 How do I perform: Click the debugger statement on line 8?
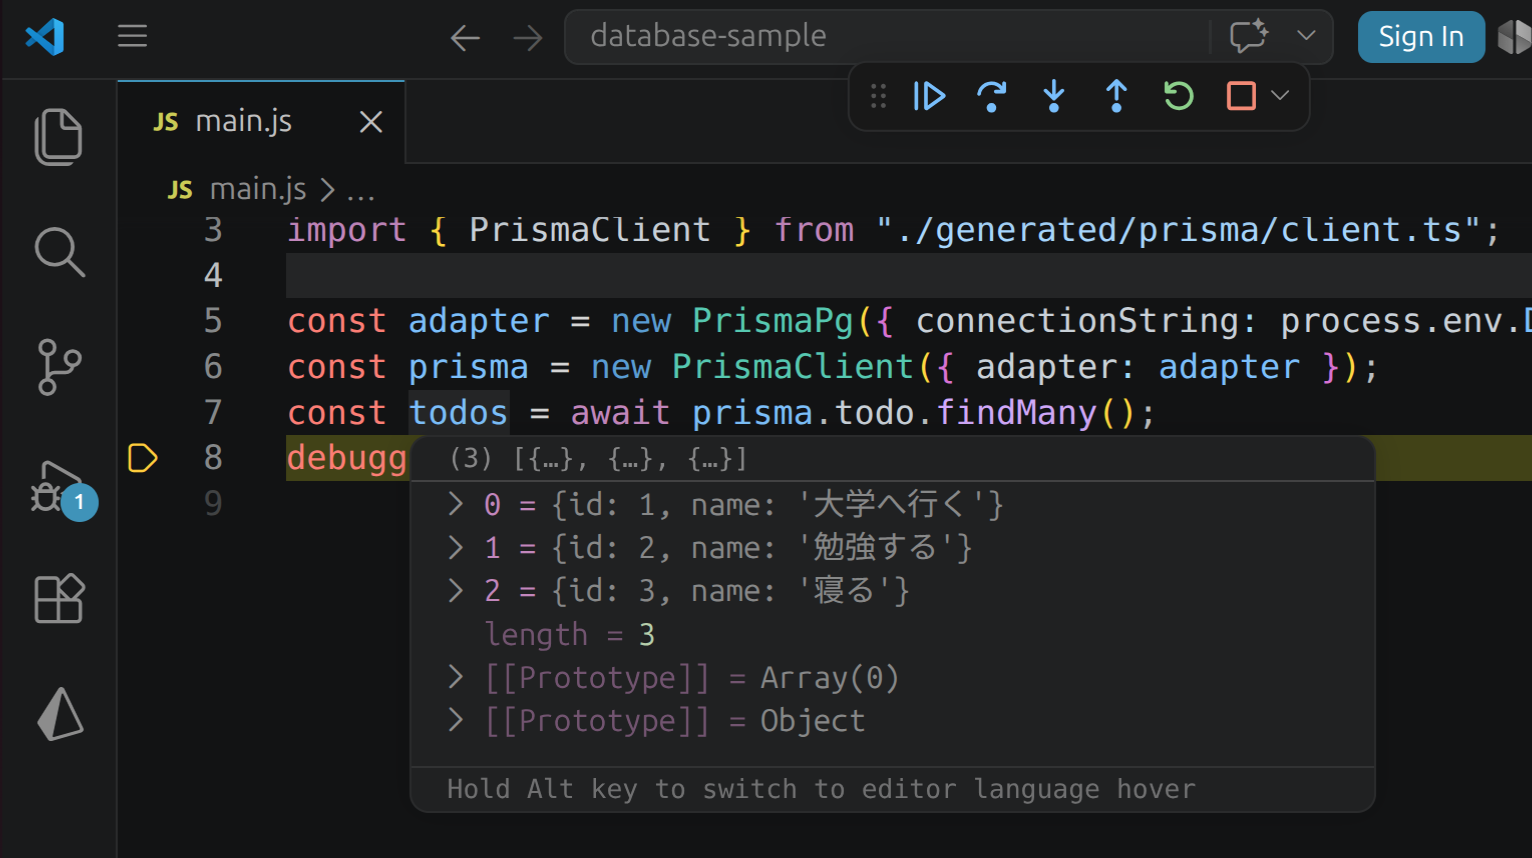347,458
